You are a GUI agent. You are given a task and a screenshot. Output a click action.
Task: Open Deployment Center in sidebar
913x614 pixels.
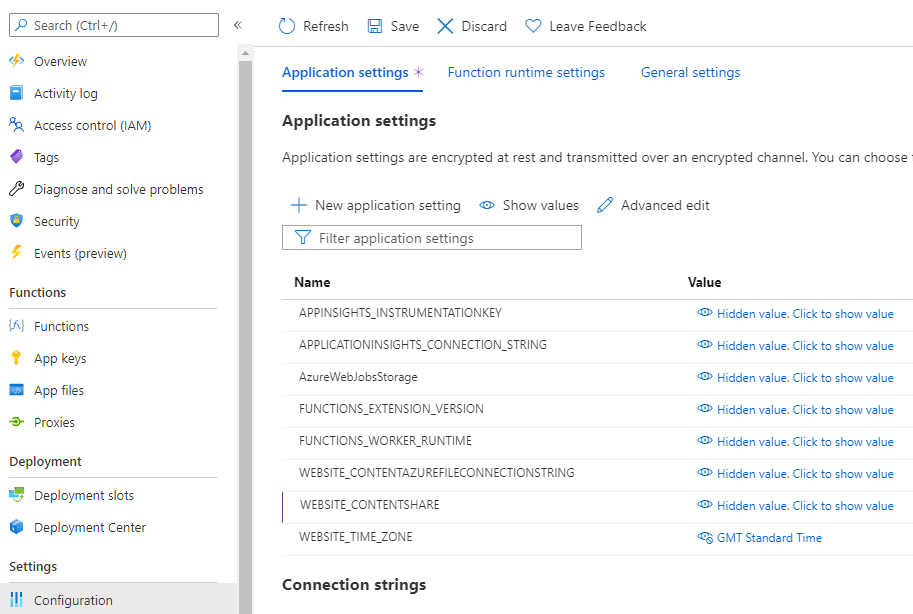(89, 527)
